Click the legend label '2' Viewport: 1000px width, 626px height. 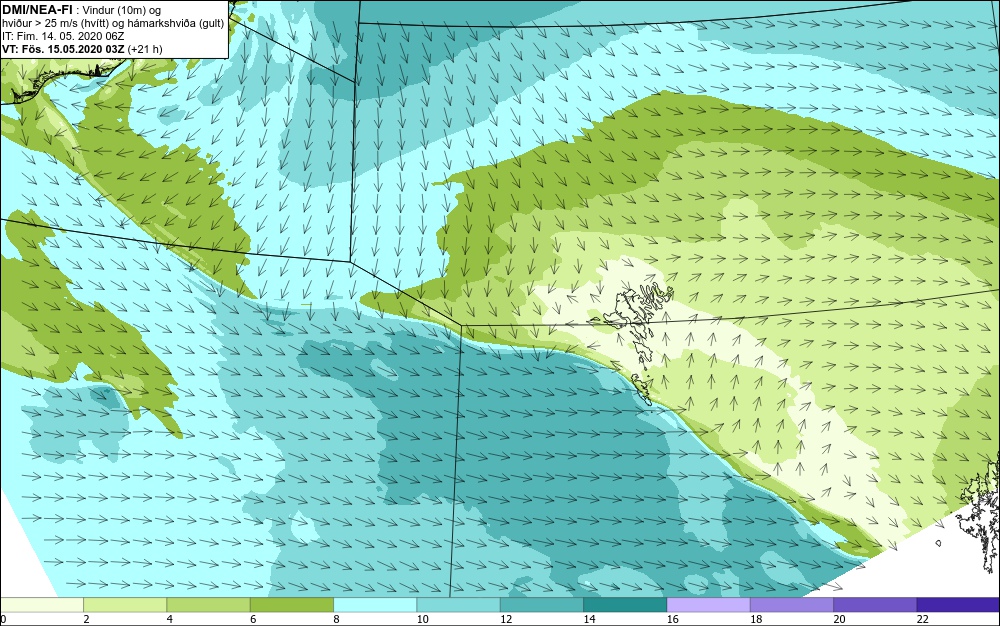coord(86,619)
